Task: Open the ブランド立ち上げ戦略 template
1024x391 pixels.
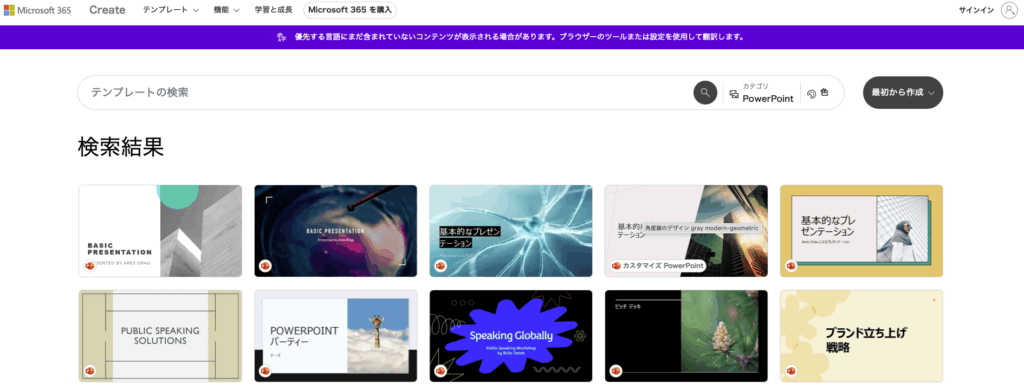Action: (x=861, y=336)
